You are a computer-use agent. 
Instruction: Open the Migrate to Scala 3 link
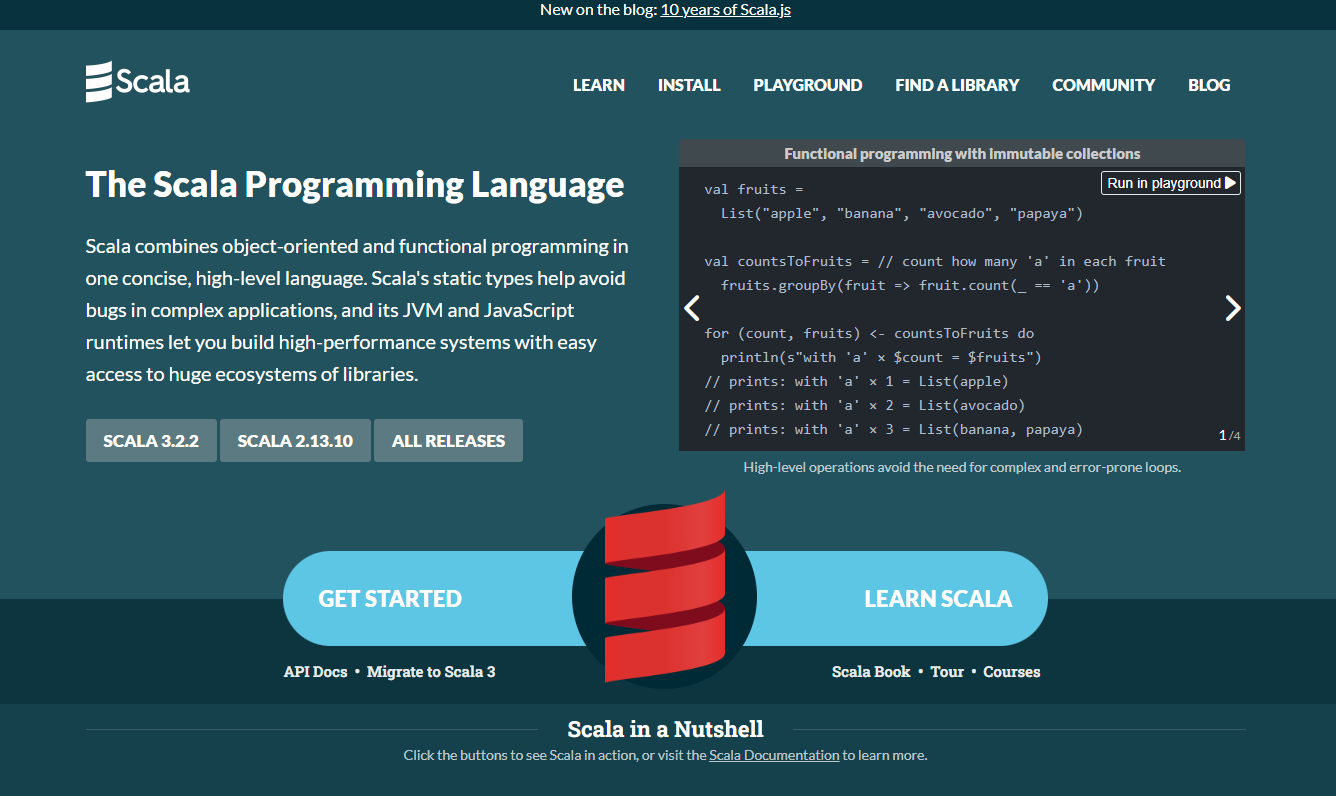(431, 672)
